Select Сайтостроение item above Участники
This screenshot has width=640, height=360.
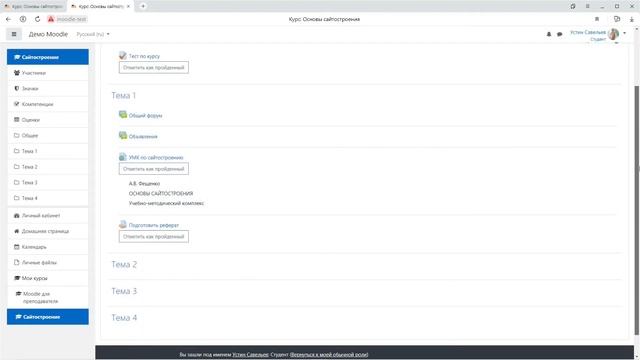click(x=48, y=57)
